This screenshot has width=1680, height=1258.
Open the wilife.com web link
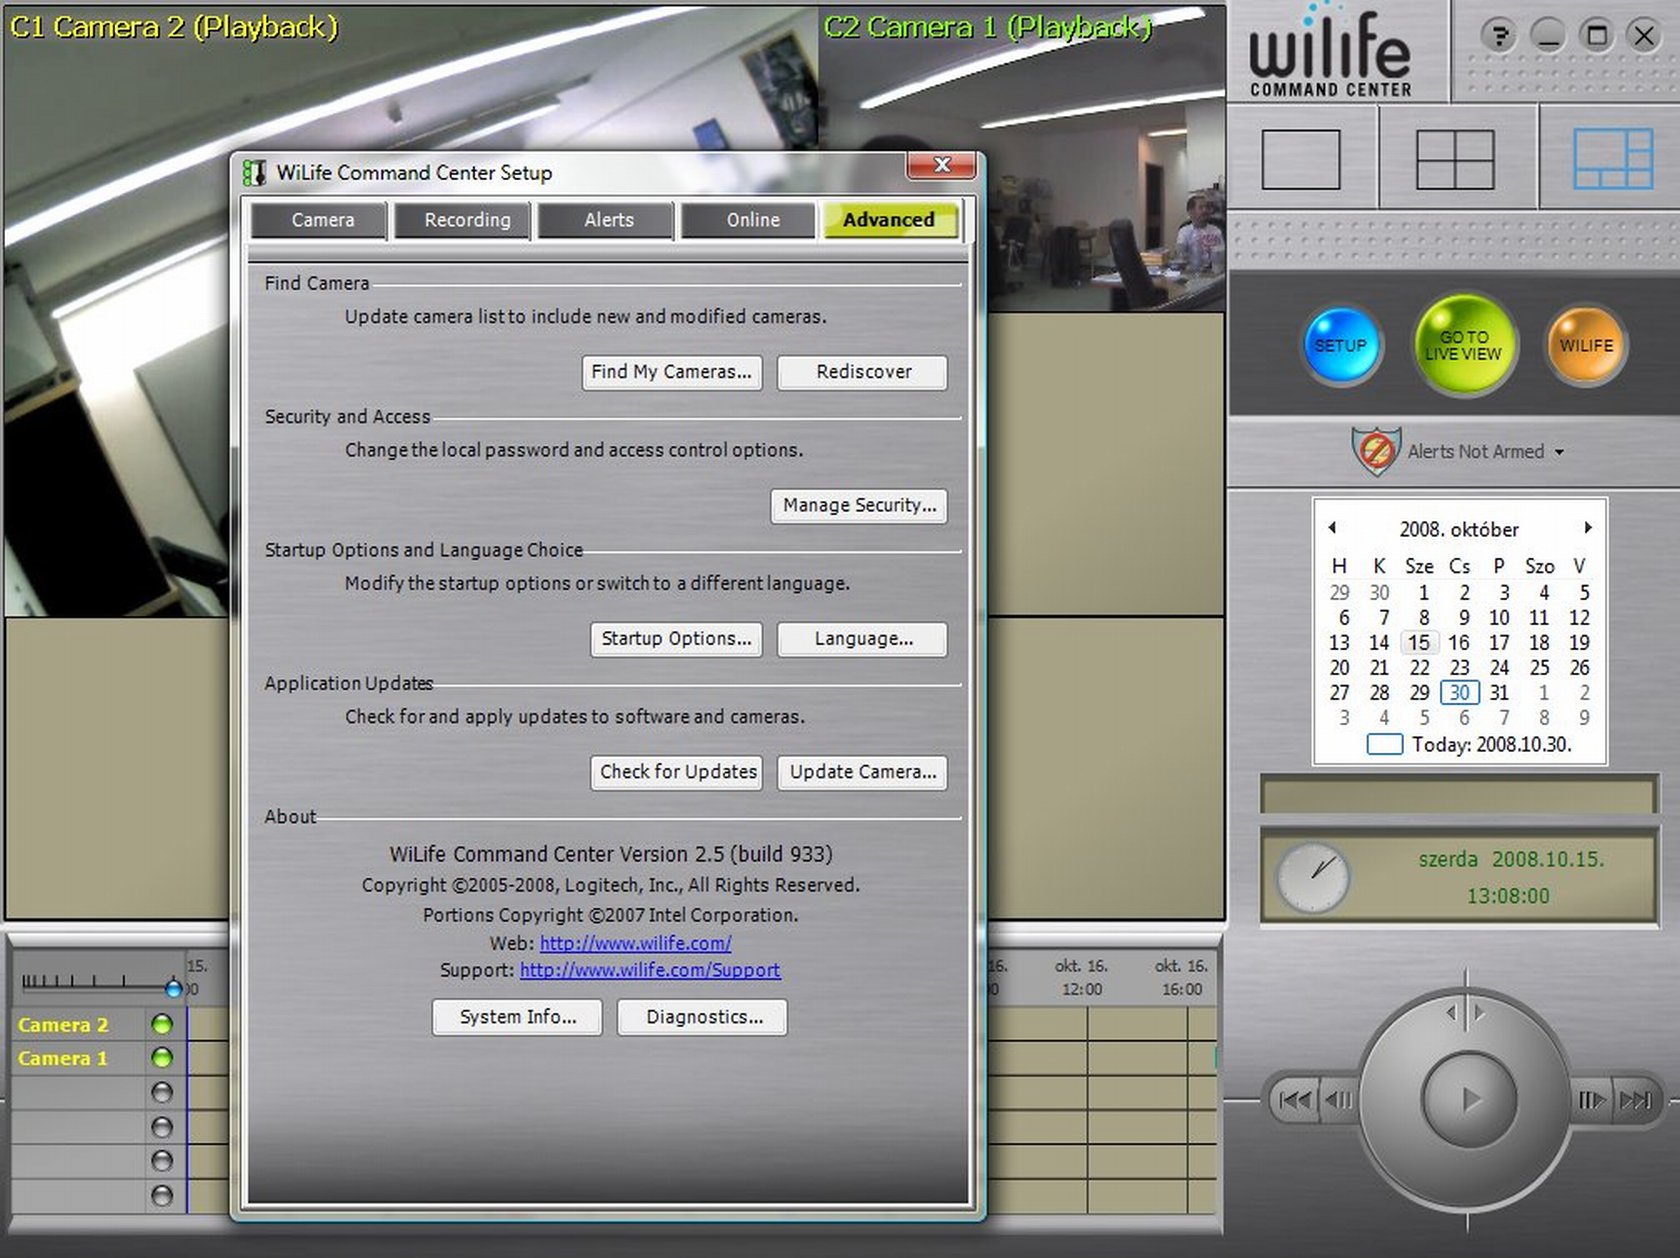(635, 943)
